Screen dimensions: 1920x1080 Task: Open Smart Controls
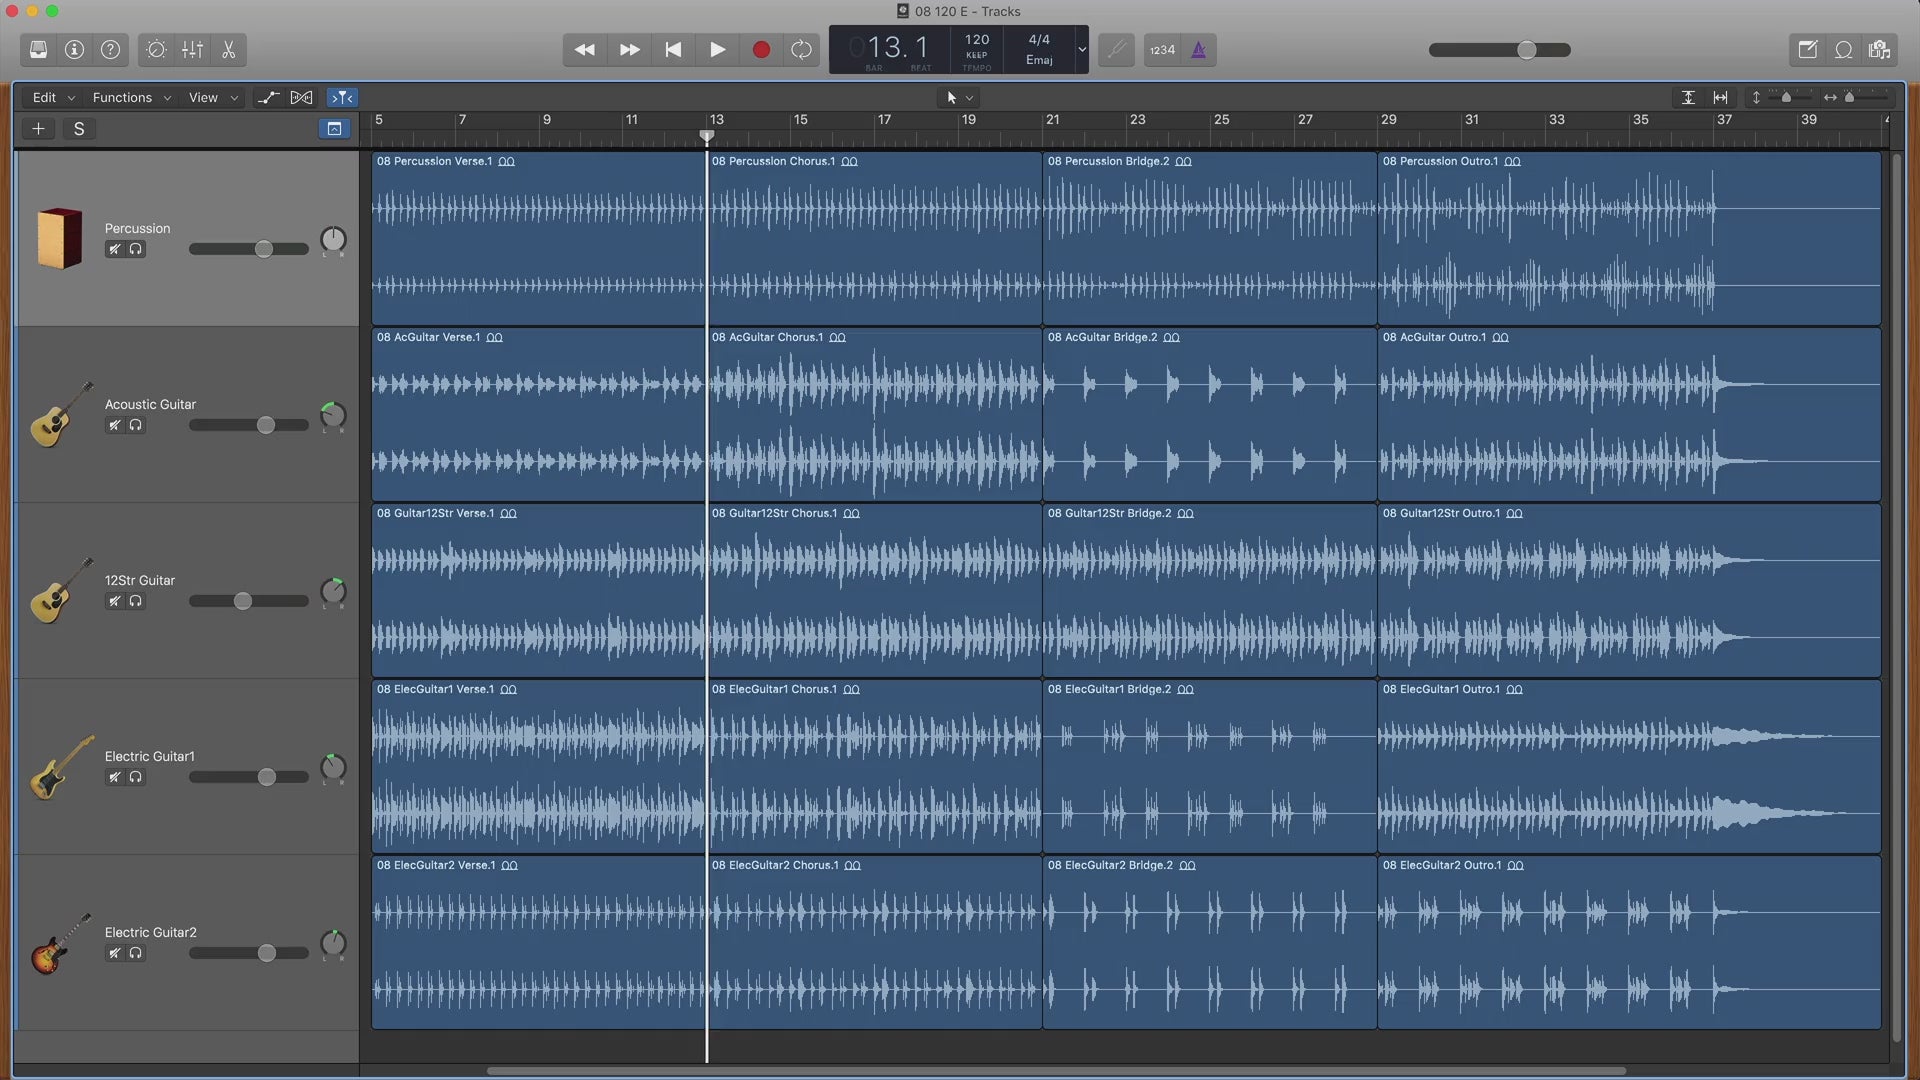[156, 50]
